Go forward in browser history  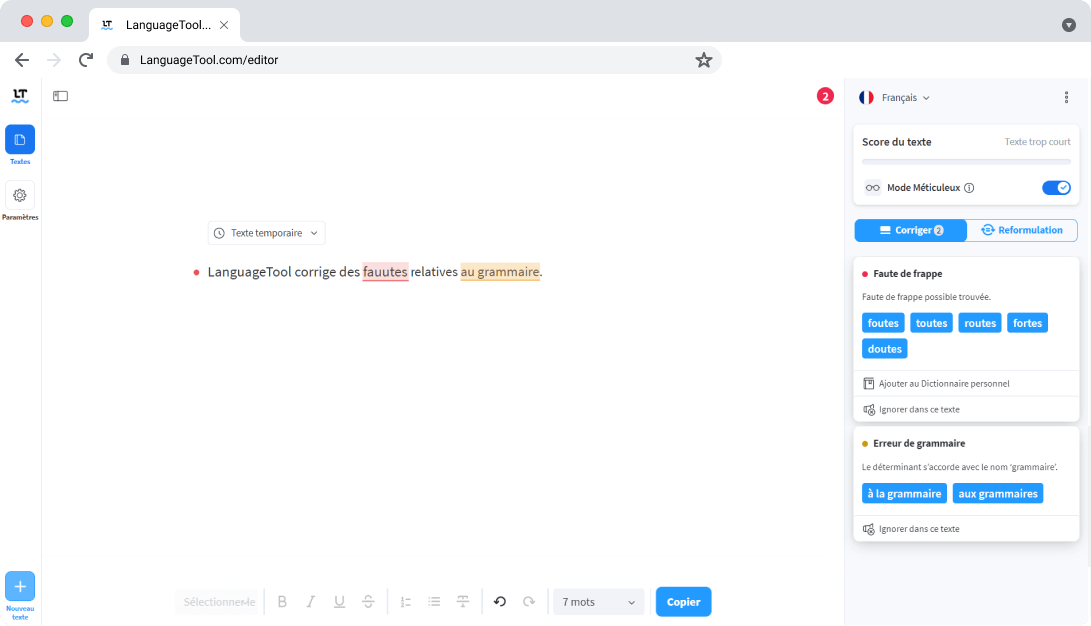(54, 60)
